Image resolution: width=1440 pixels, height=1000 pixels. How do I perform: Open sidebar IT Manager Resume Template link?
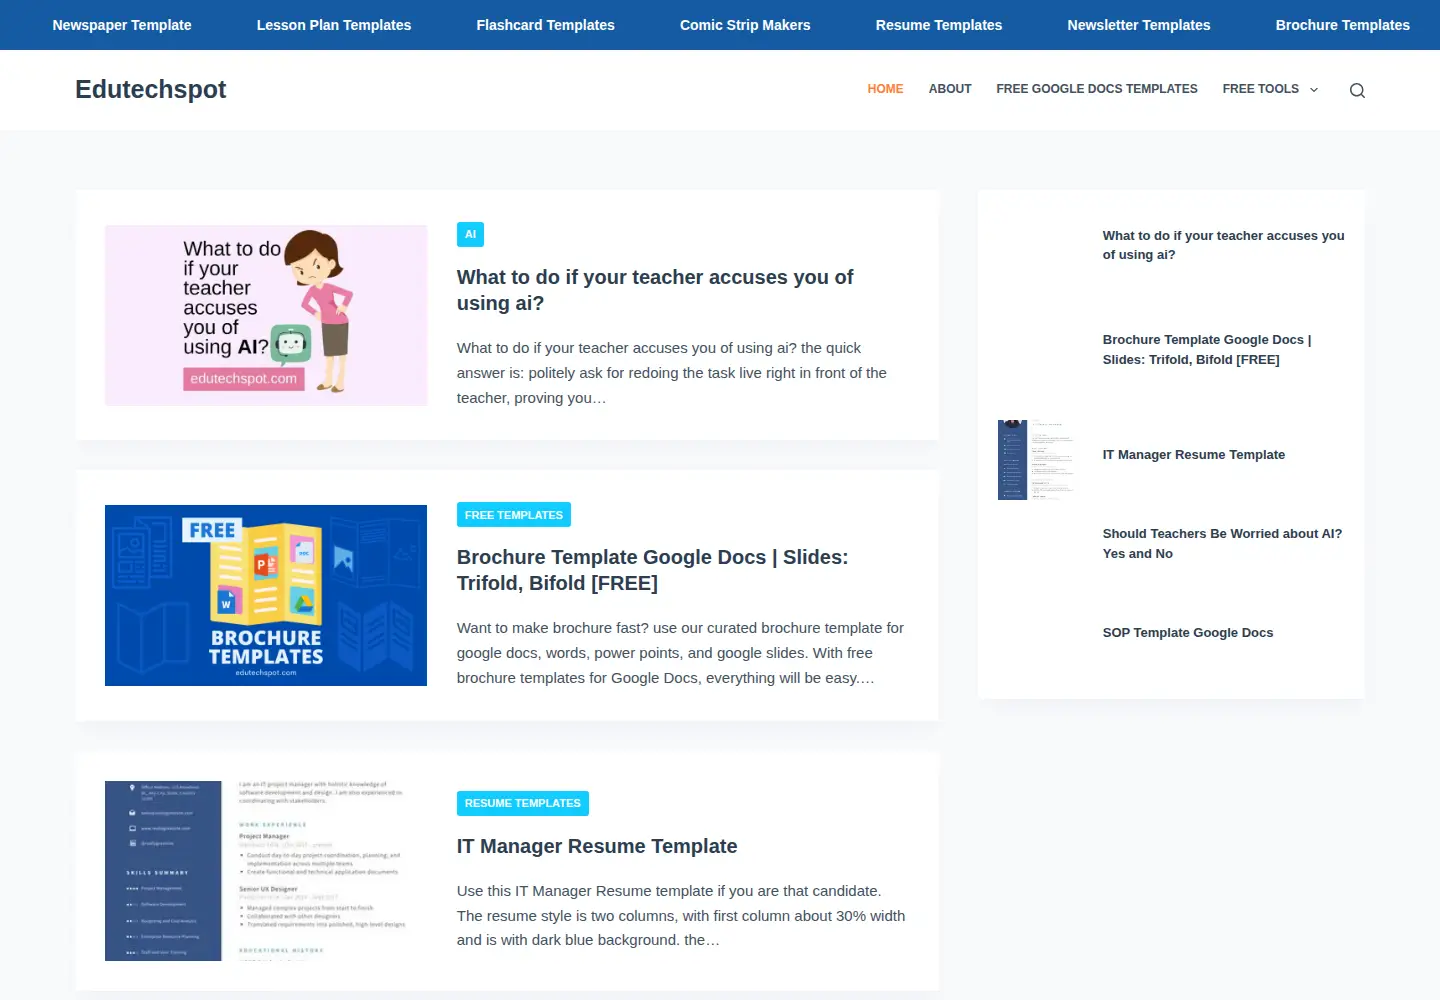coord(1194,455)
